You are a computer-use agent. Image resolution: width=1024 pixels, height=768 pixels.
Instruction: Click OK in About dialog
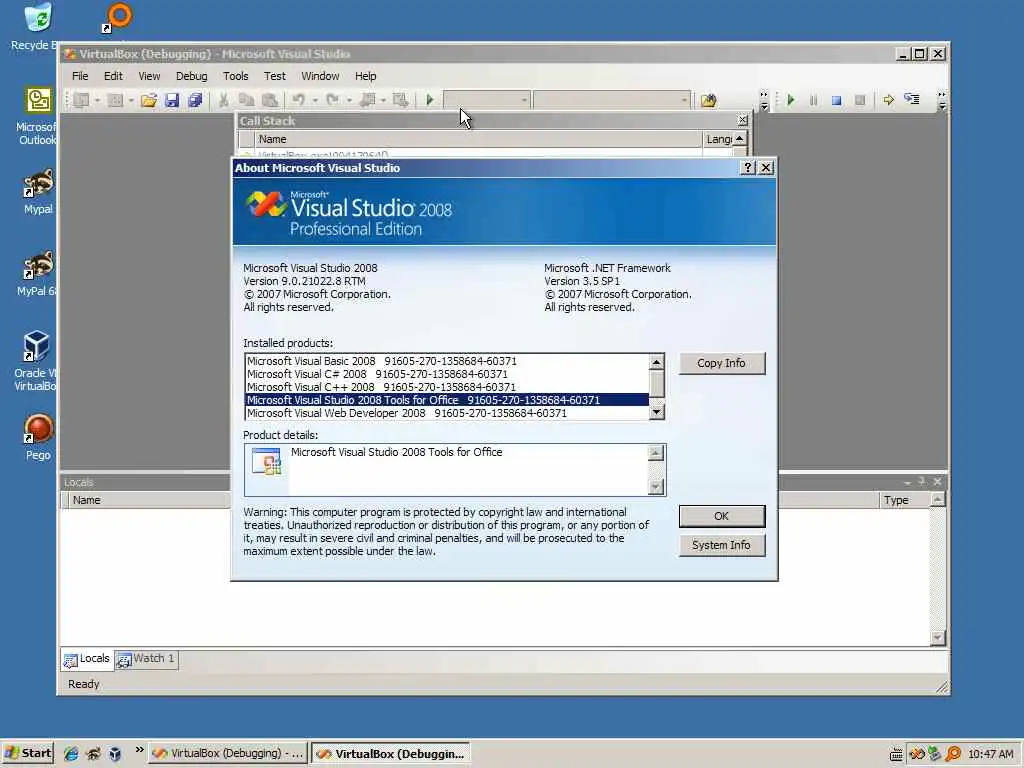click(721, 516)
